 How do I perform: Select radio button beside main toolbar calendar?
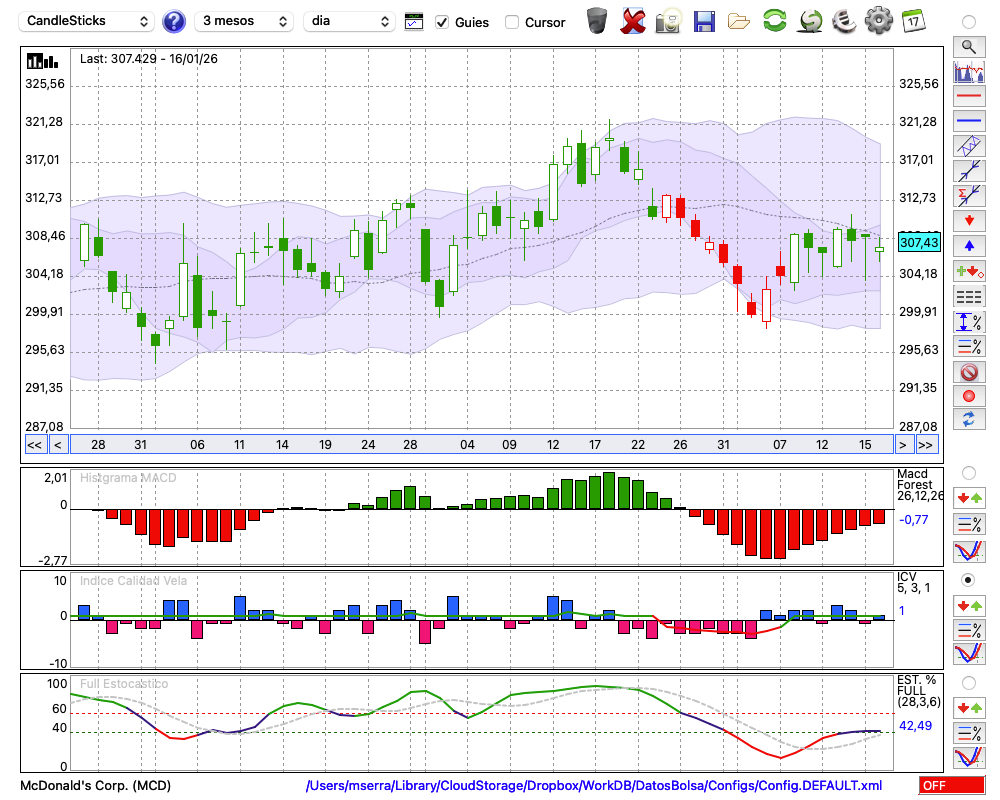click(969, 22)
